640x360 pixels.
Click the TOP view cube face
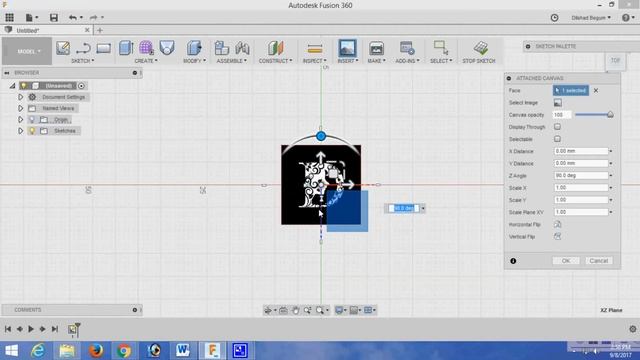pyautogui.click(x=615, y=60)
